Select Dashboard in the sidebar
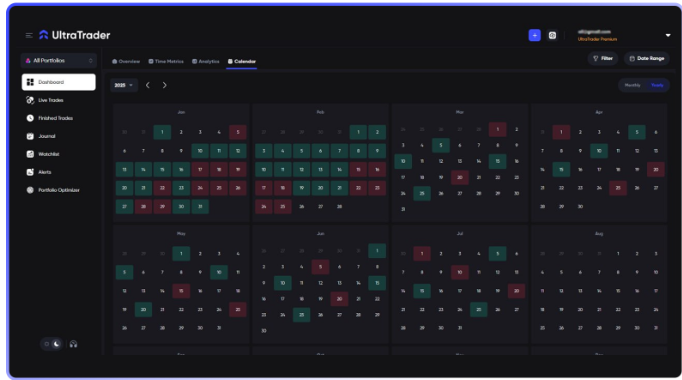Viewport: 682px width, 380px height. click(59, 82)
